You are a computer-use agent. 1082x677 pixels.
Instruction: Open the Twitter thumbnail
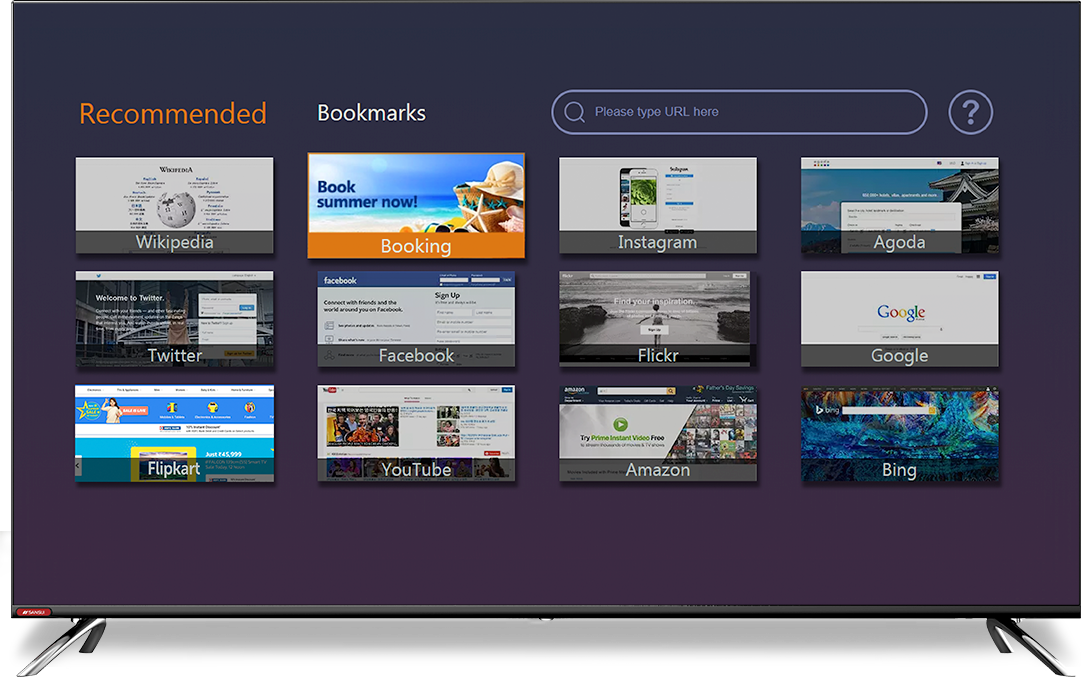coord(175,319)
